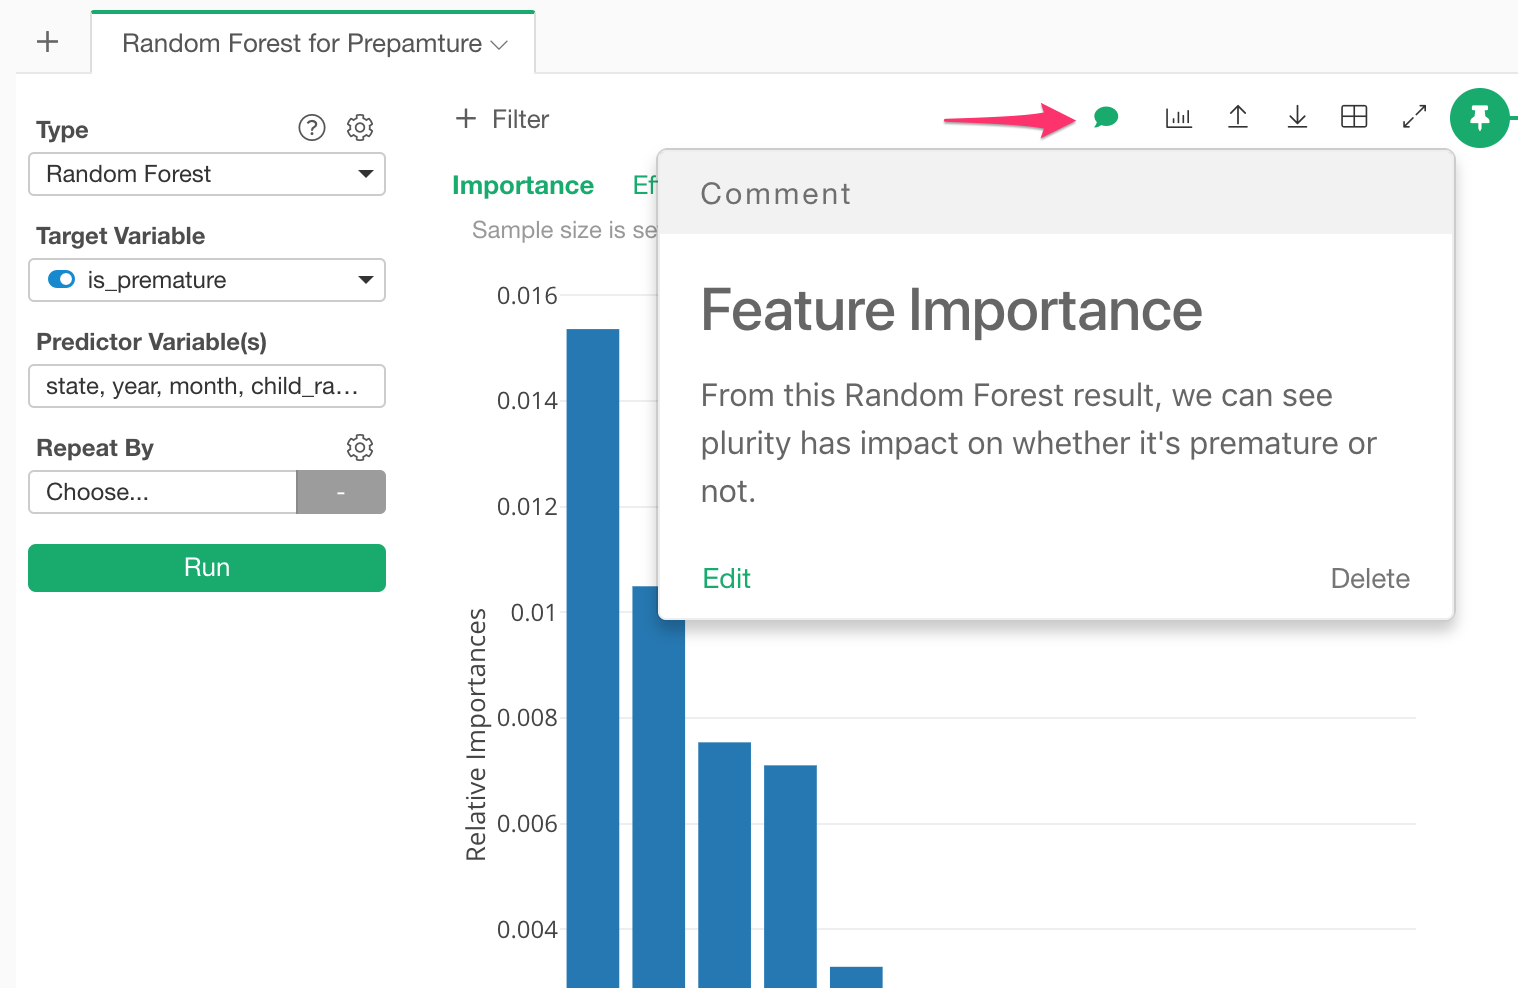Open the Type dropdown showing Random Forest

206,174
